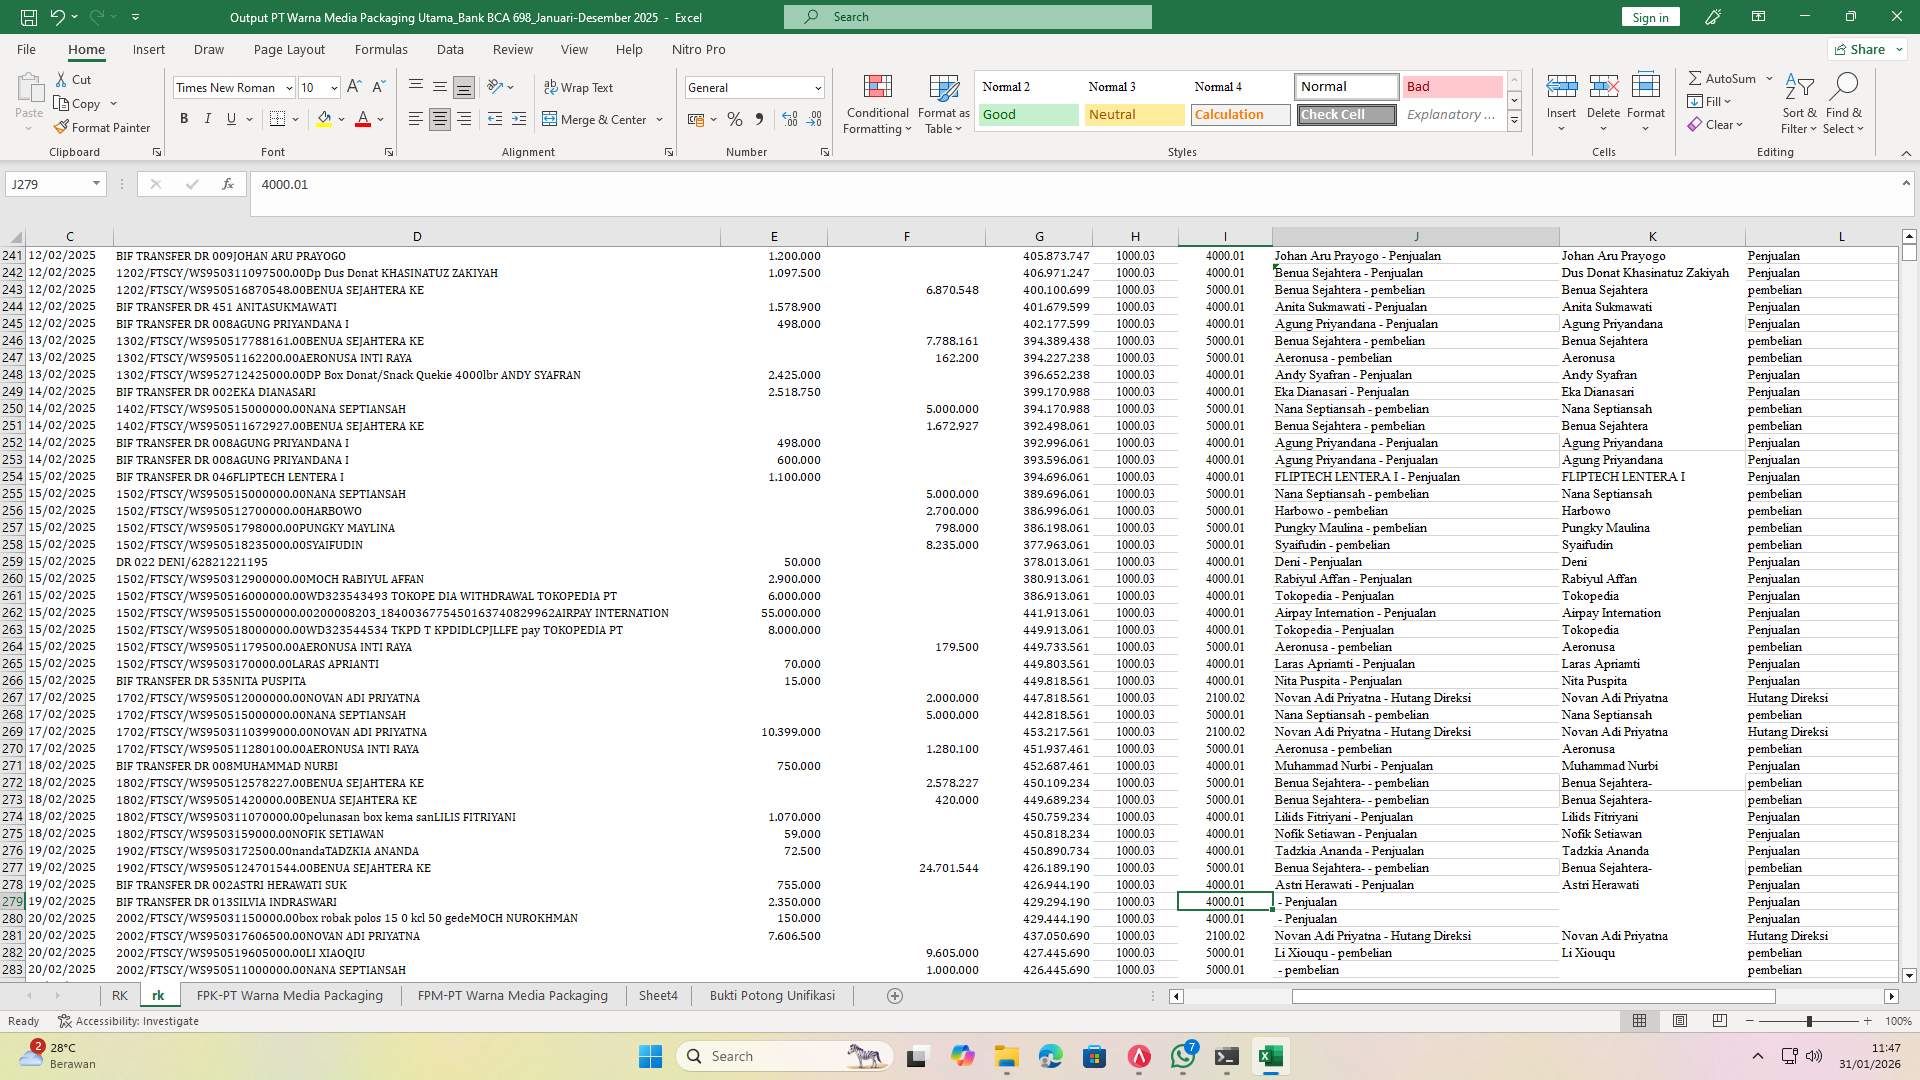
Task: Open the Sort & Filter tool
Action: click(x=1798, y=104)
